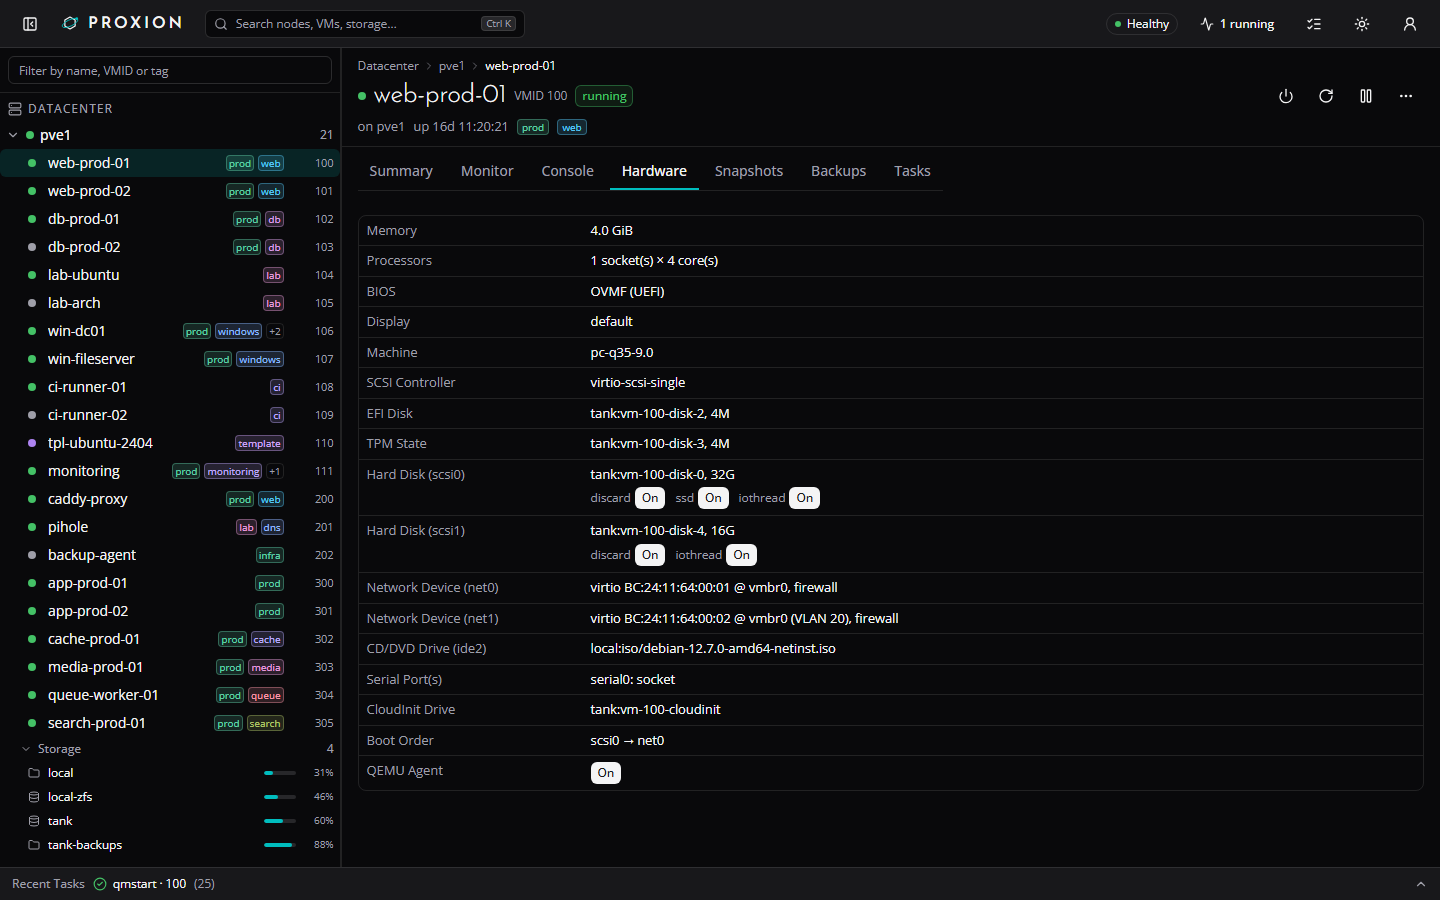Toggle scsi0 iothread option
1440x900 pixels.
[805, 498]
